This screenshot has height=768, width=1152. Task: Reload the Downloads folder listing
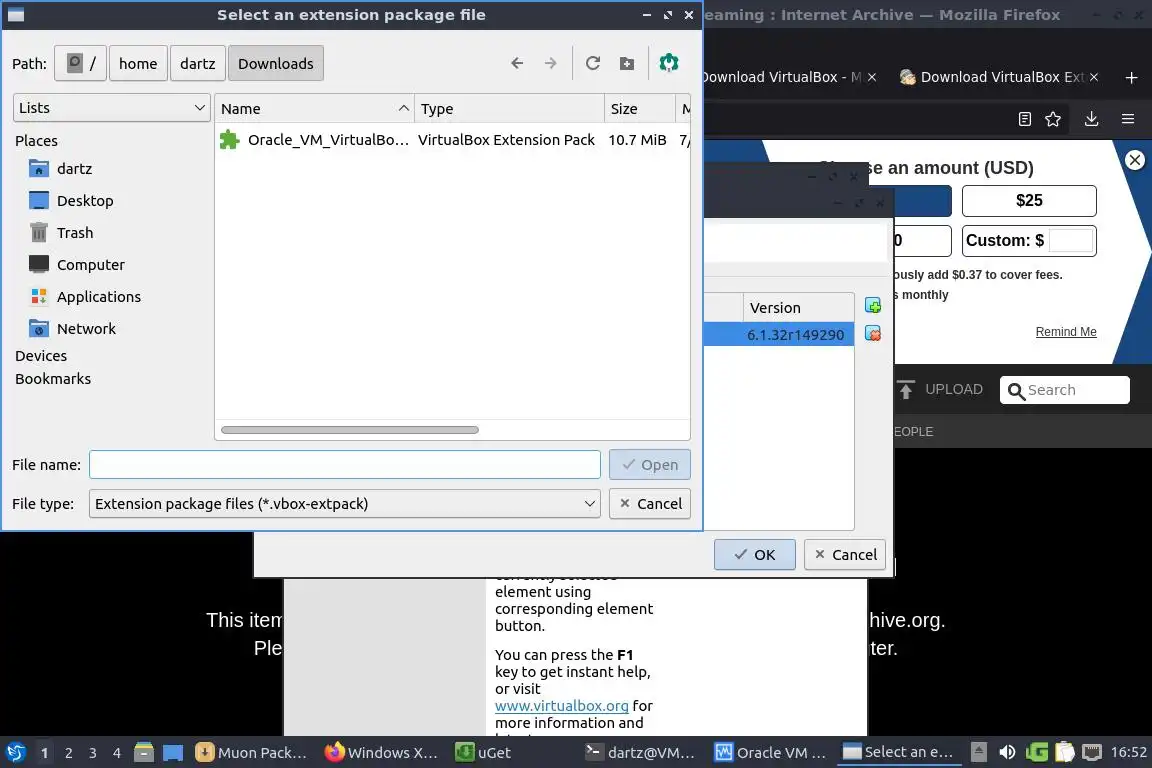[593, 63]
